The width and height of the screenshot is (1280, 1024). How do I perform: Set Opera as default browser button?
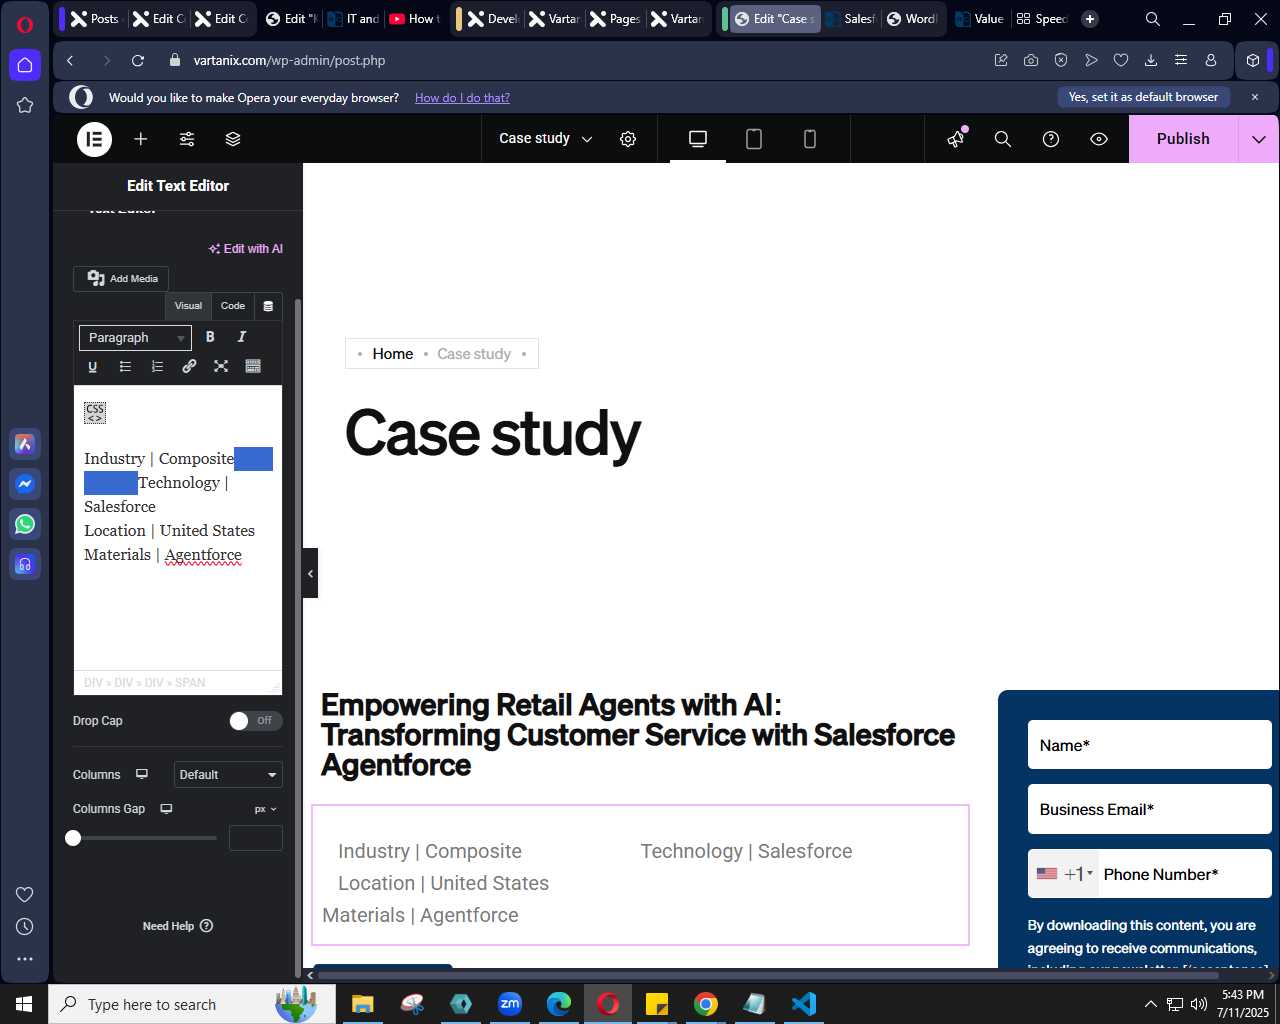[1143, 97]
